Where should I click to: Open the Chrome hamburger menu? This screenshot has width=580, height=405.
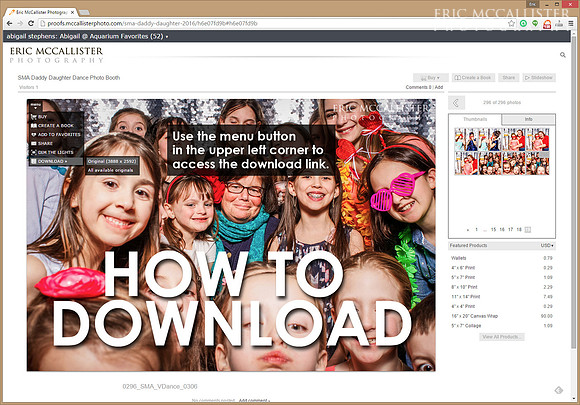point(571,24)
